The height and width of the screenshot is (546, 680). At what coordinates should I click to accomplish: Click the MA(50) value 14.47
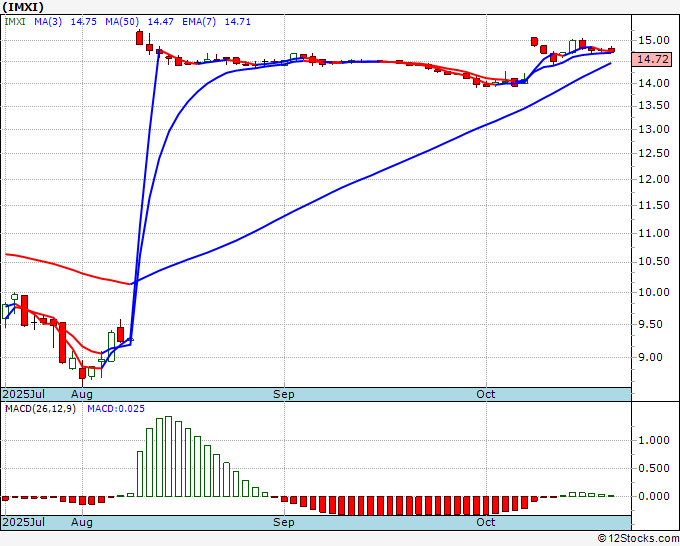tap(160, 22)
